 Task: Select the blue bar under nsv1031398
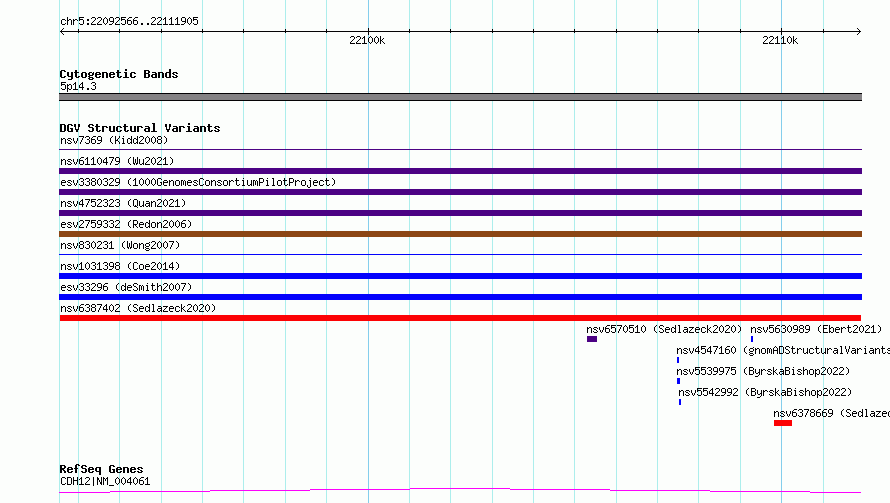pyautogui.click(x=460, y=276)
